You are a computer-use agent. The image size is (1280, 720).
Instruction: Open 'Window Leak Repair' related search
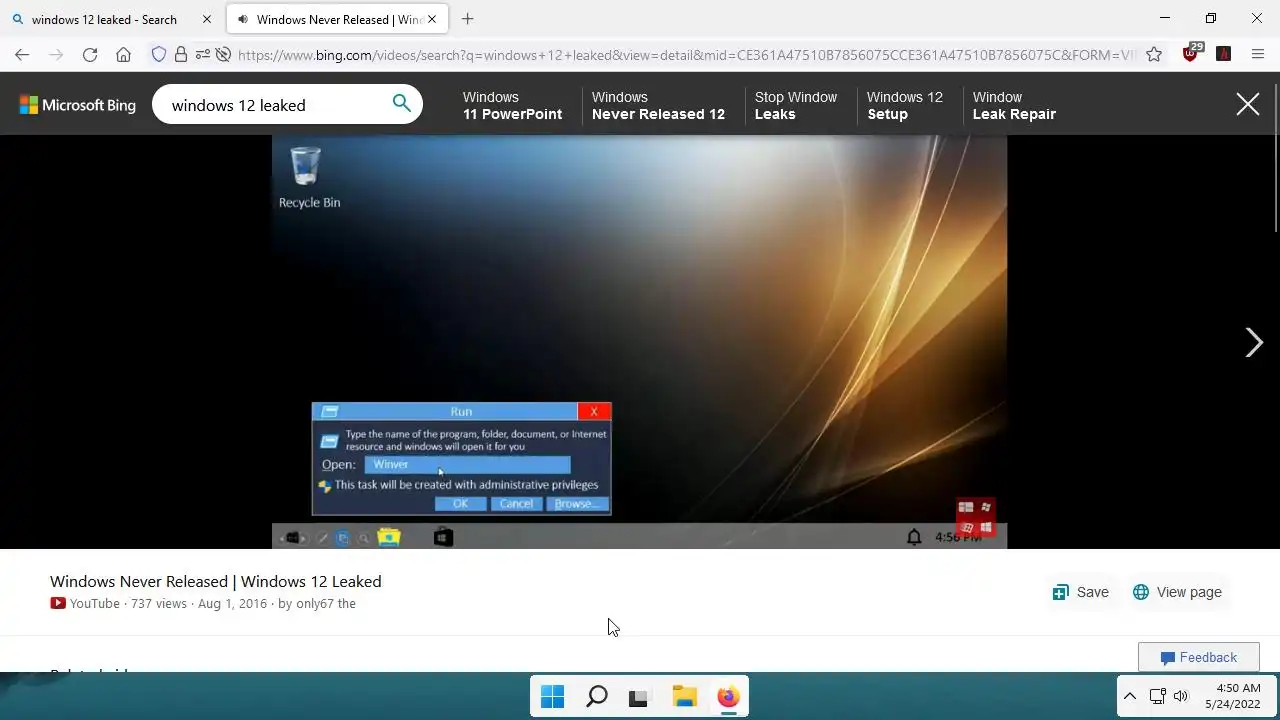pyautogui.click(x=1014, y=105)
